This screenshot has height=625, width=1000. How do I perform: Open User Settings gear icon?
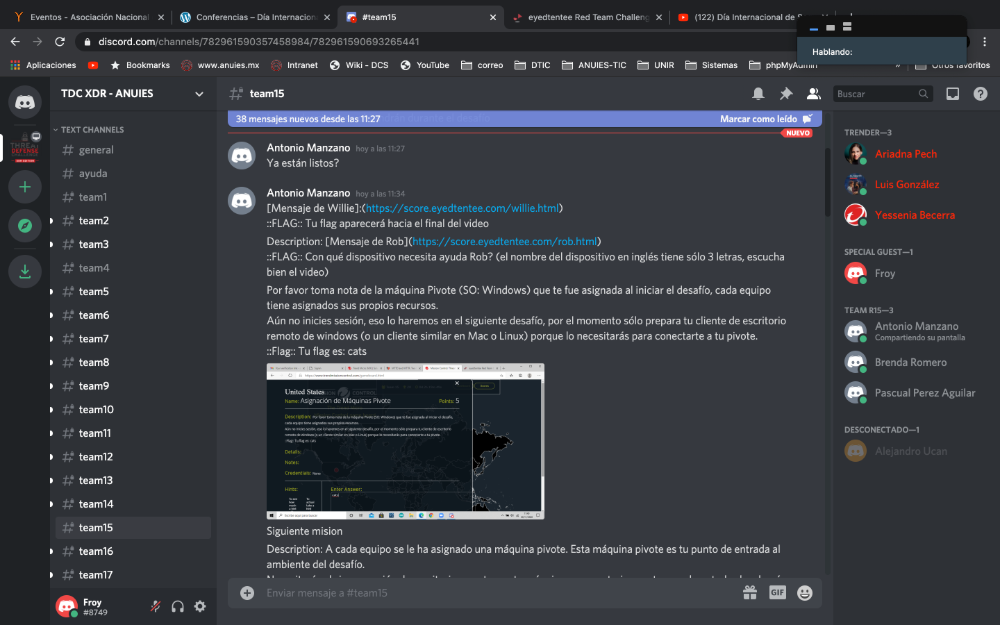click(200, 606)
